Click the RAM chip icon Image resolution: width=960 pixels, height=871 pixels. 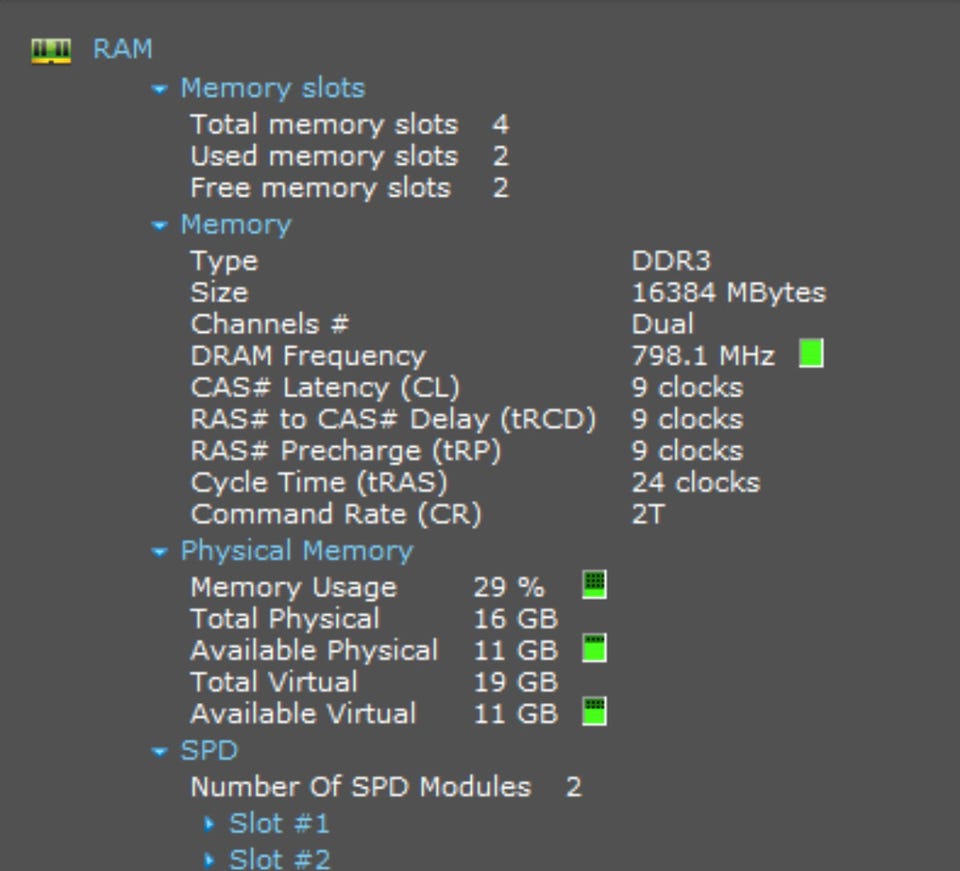coord(51,50)
